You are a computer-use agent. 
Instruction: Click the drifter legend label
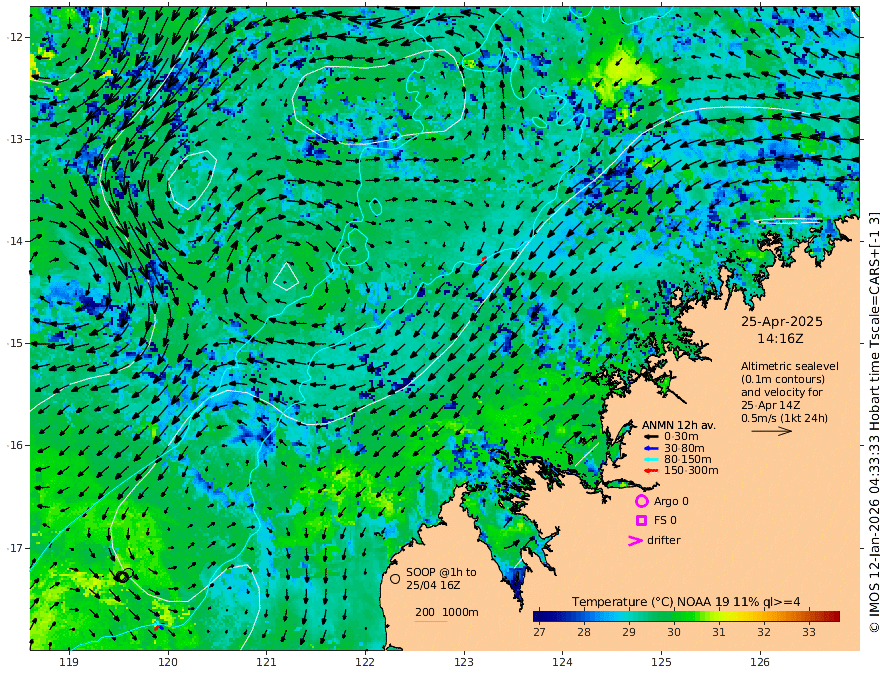(664, 540)
